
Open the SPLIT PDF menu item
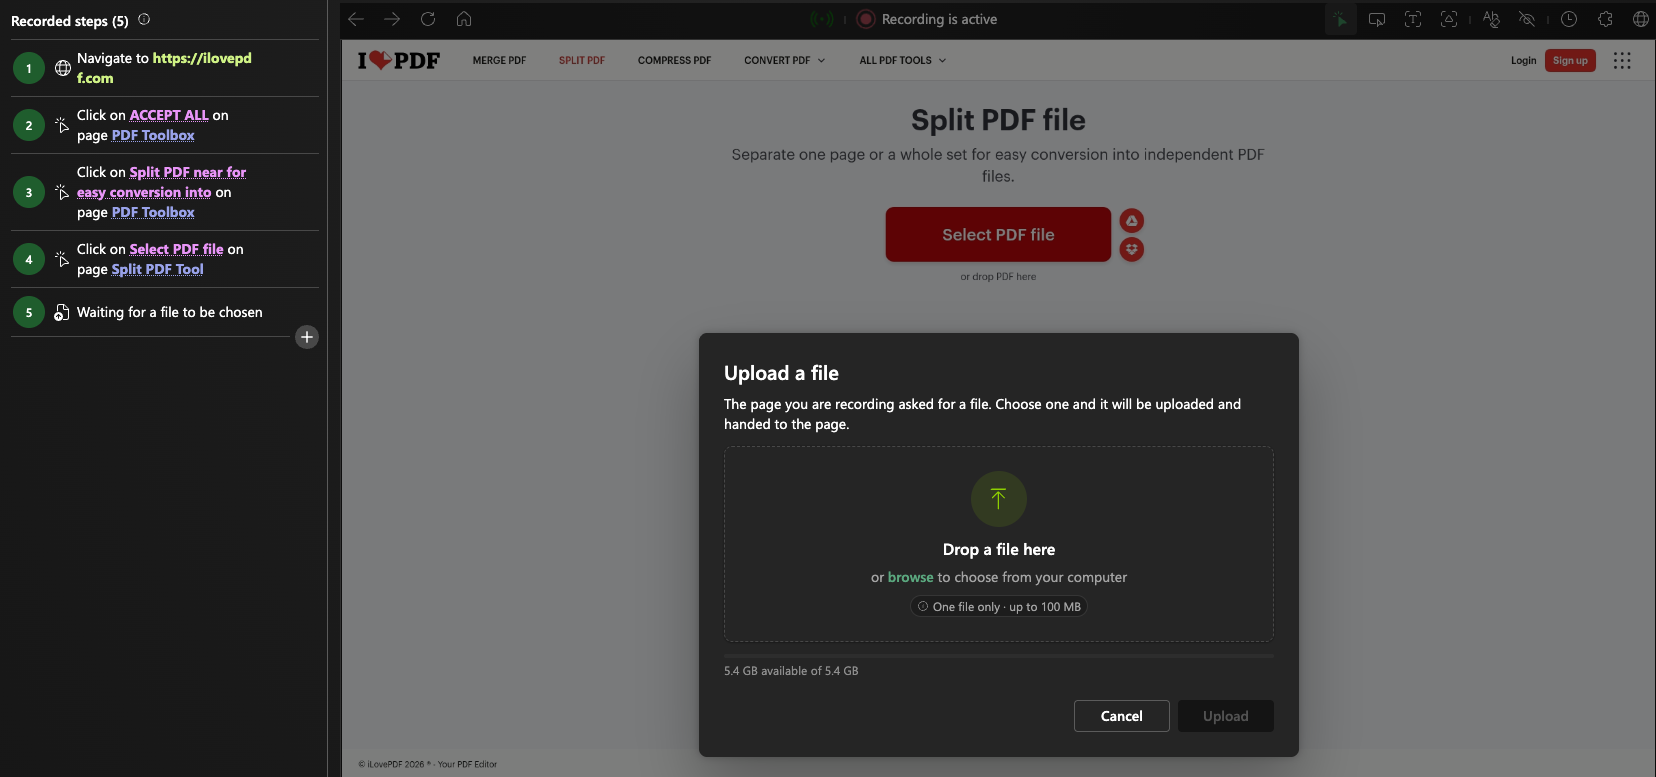[582, 60]
